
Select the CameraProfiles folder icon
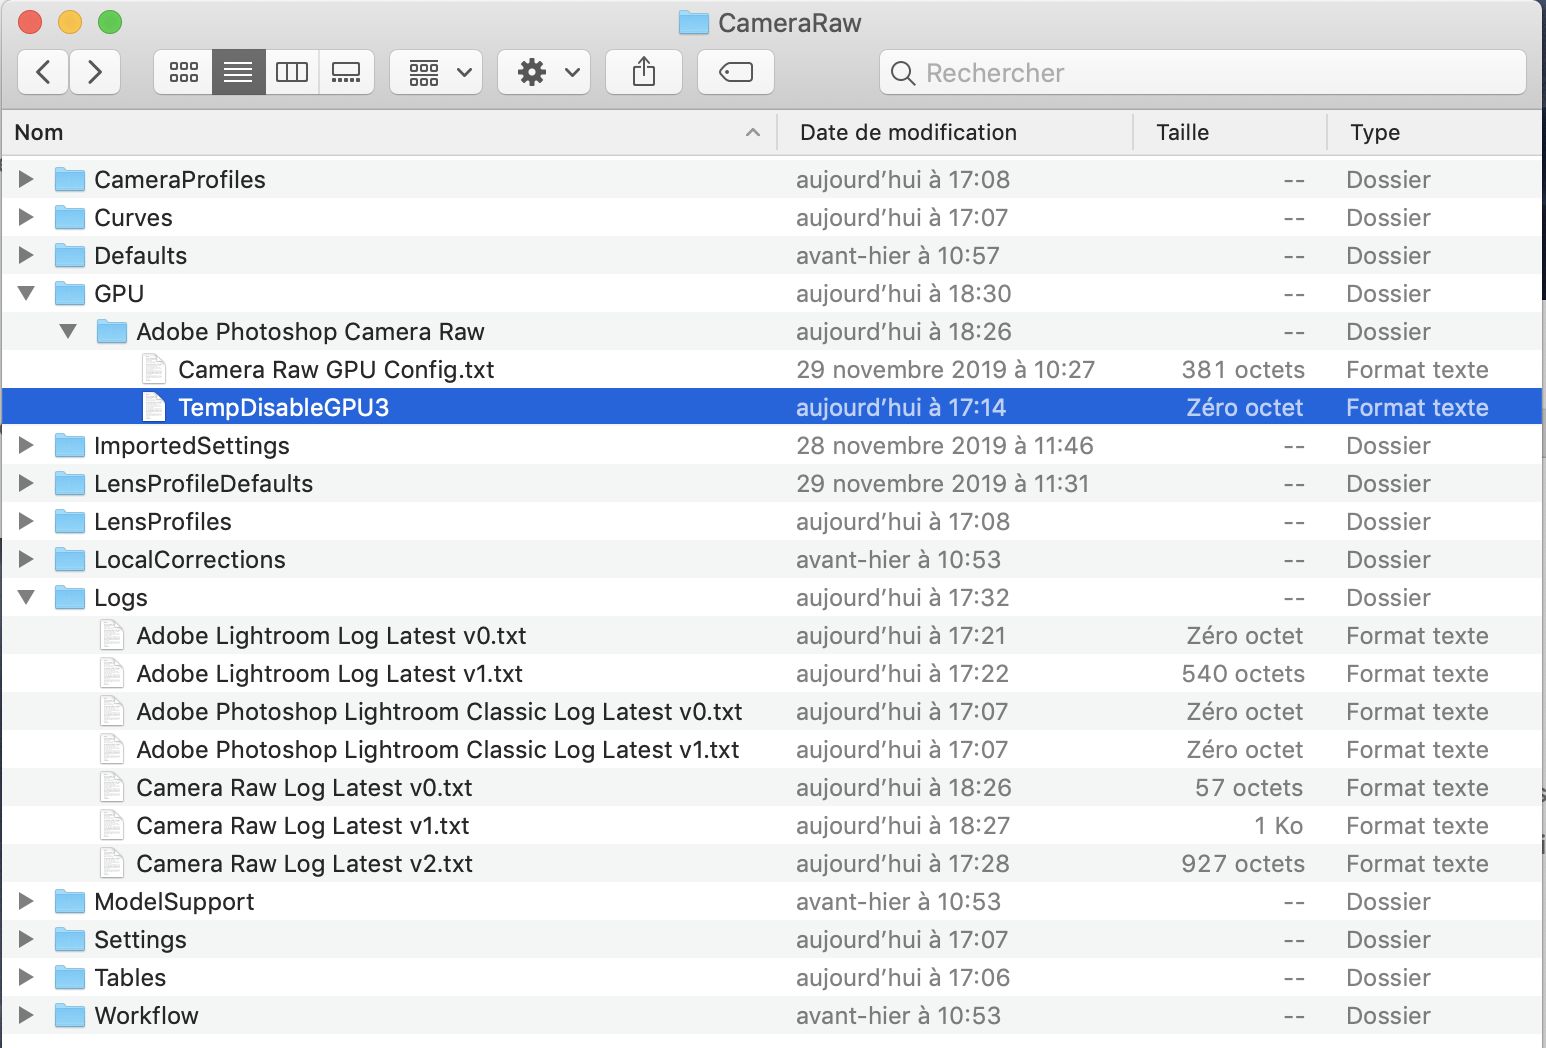pyautogui.click(x=69, y=179)
